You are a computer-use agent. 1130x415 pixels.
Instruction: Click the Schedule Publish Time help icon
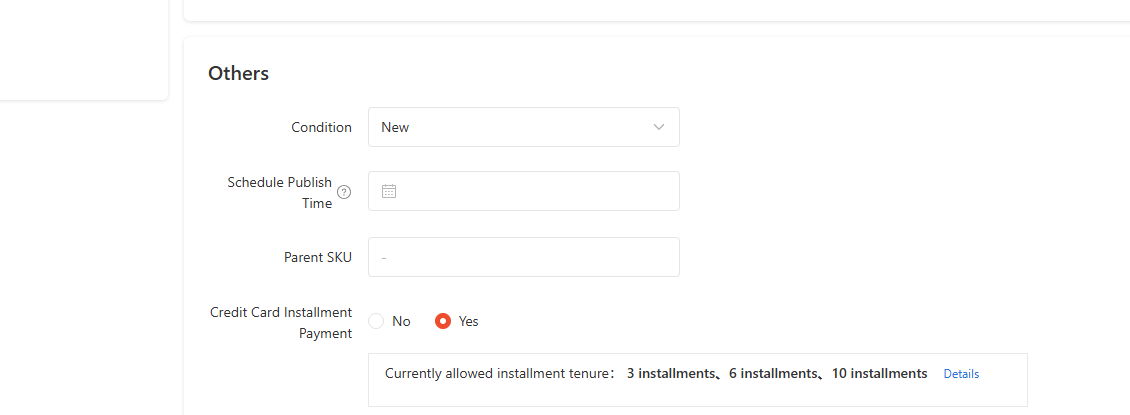[x=344, y=192]
